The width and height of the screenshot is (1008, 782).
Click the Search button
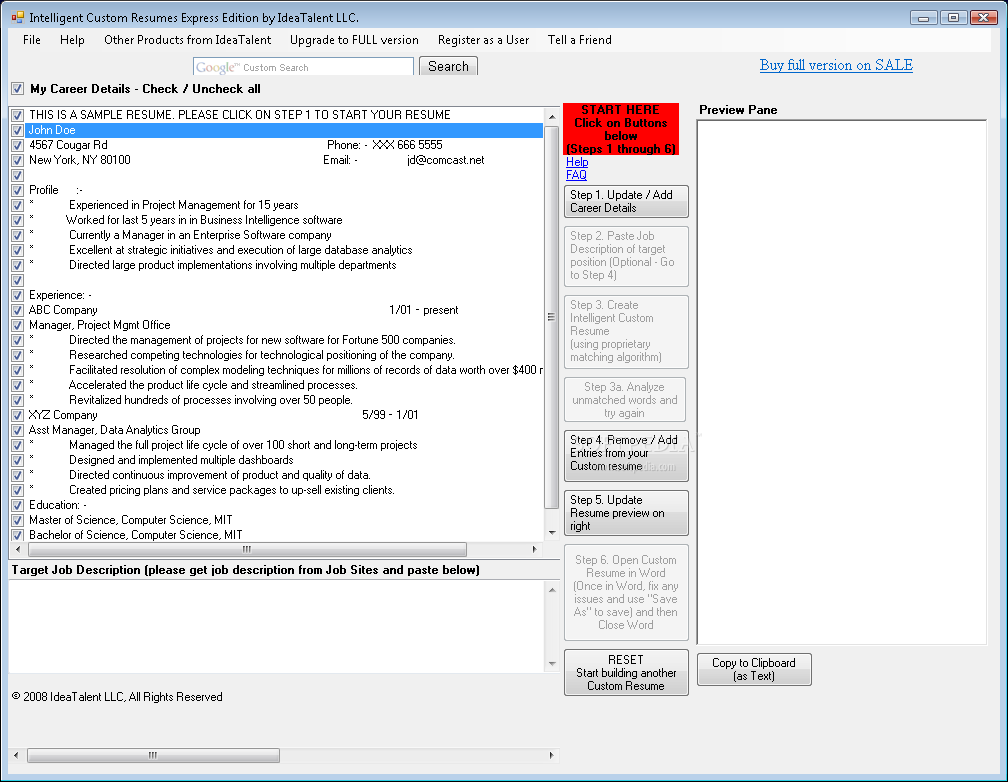448,66
